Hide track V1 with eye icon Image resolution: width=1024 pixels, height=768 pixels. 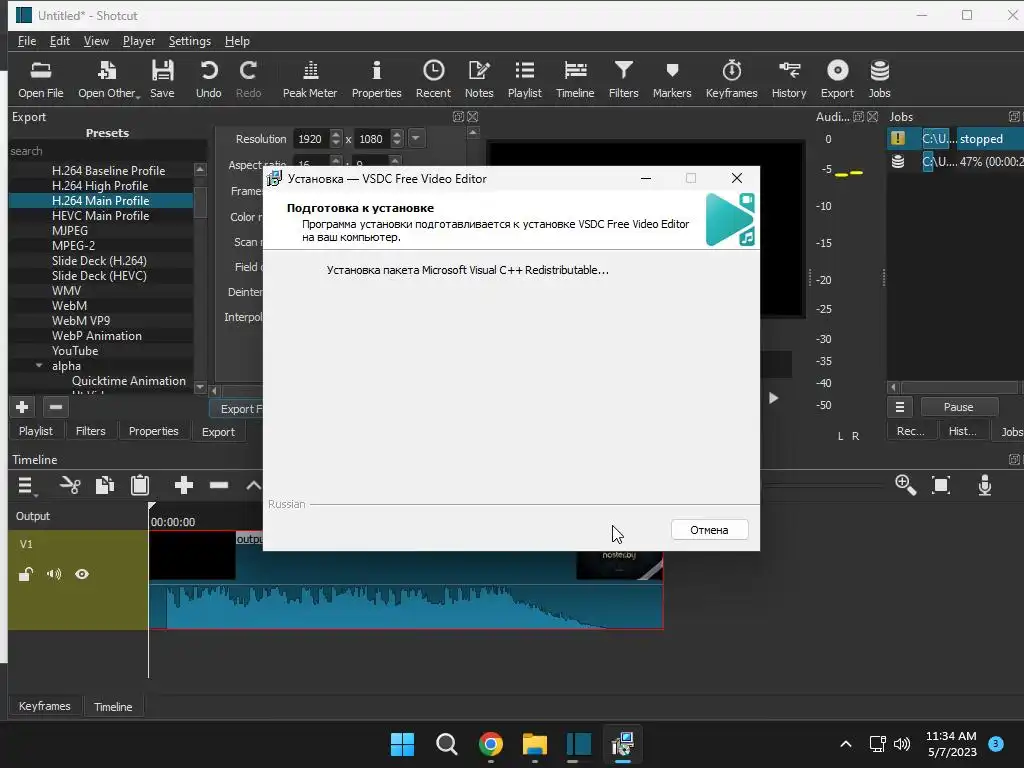82,574
